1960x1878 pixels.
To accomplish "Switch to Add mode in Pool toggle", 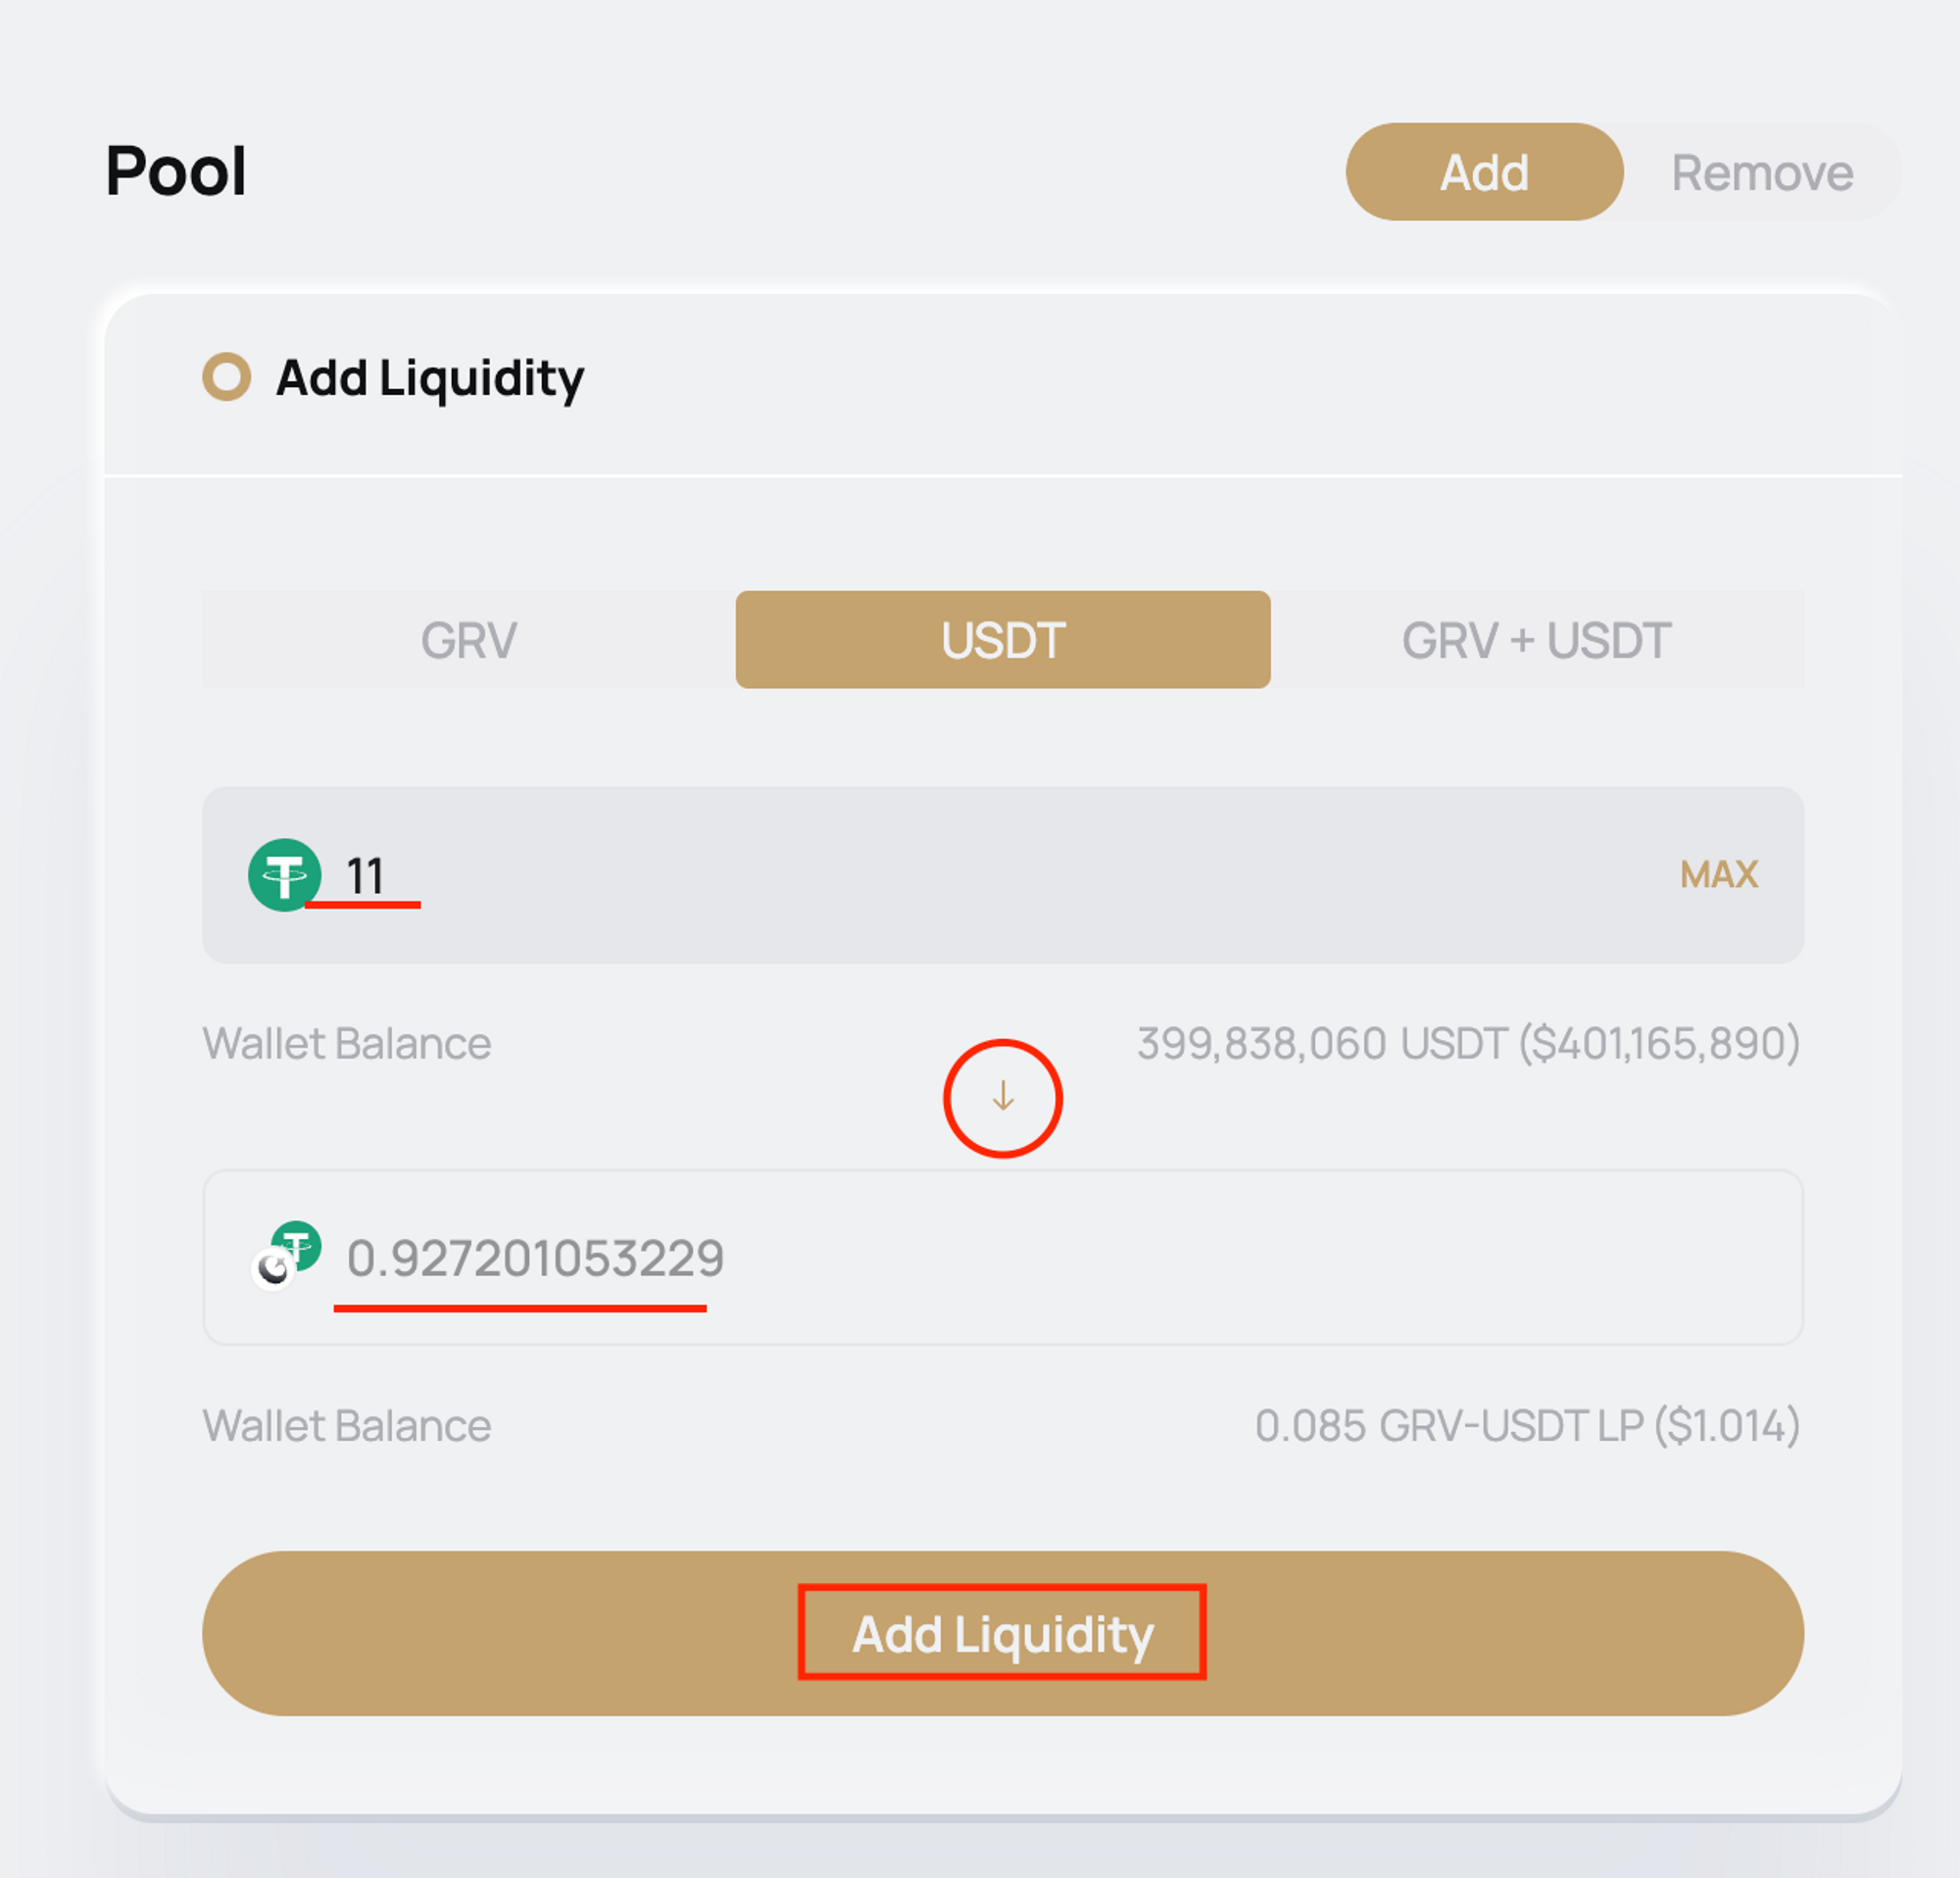I will point(1484,172).
